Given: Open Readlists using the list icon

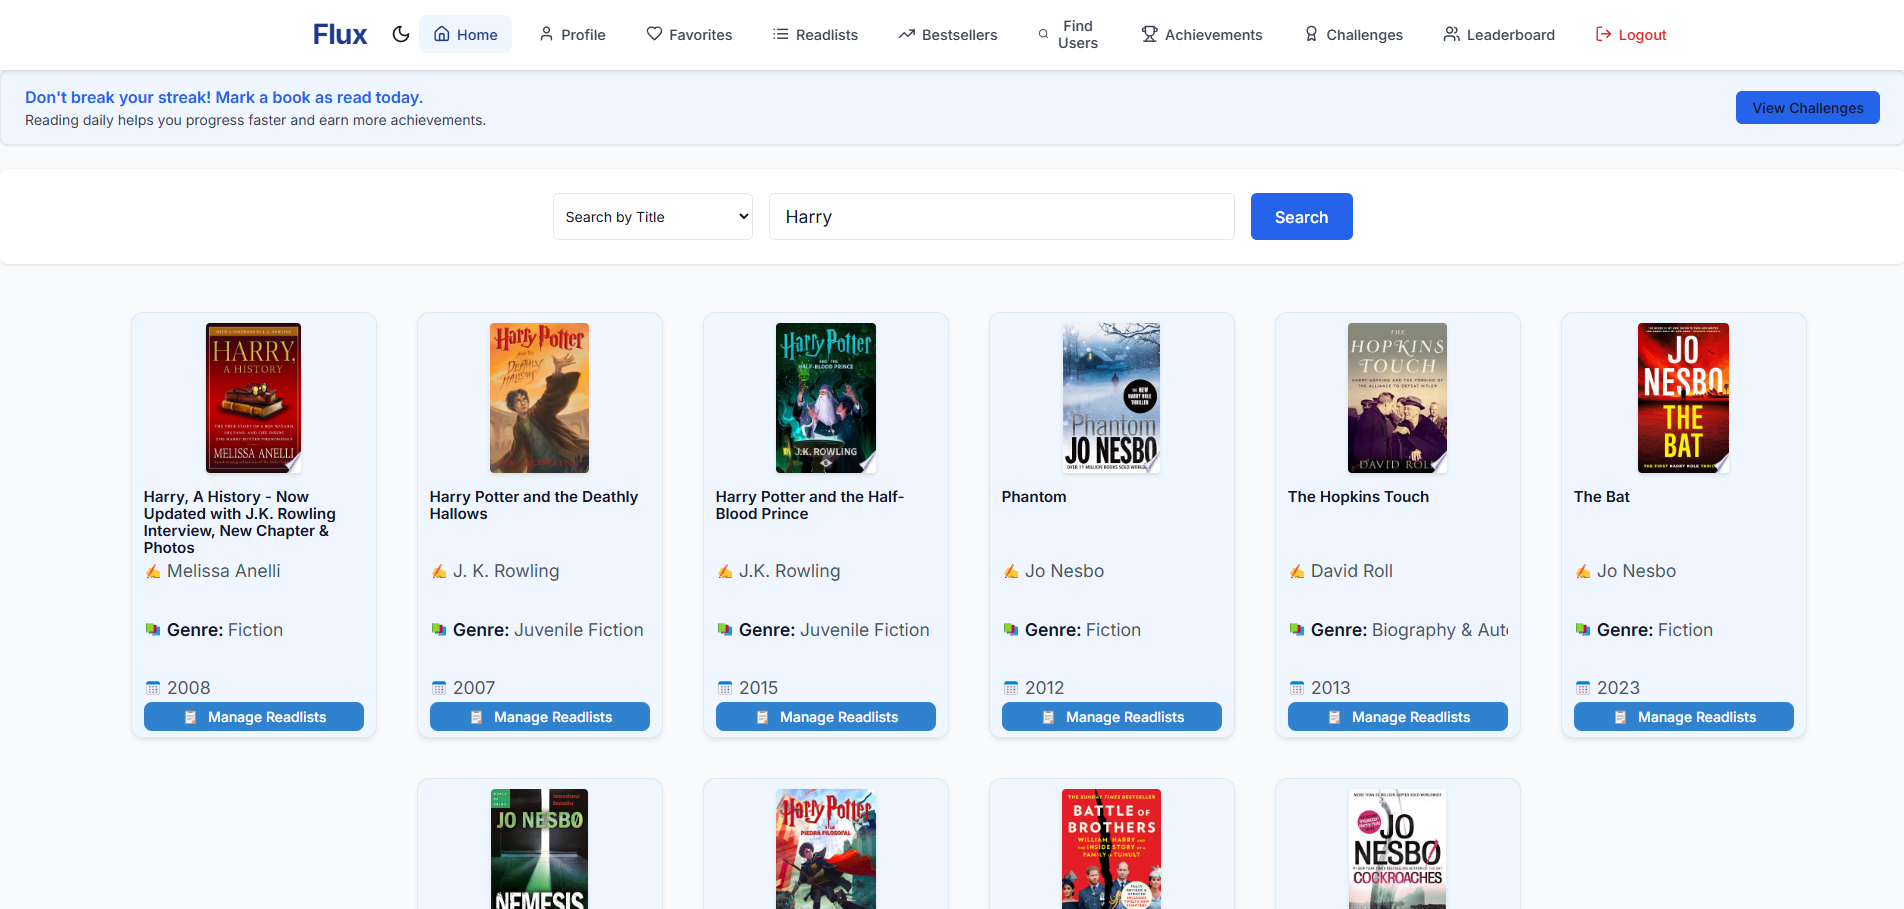Looking at the screenshot, I should pos(779,33).
